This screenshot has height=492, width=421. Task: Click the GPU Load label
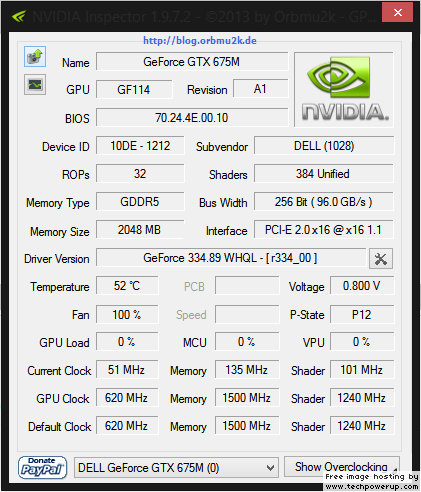click(64, 343)
